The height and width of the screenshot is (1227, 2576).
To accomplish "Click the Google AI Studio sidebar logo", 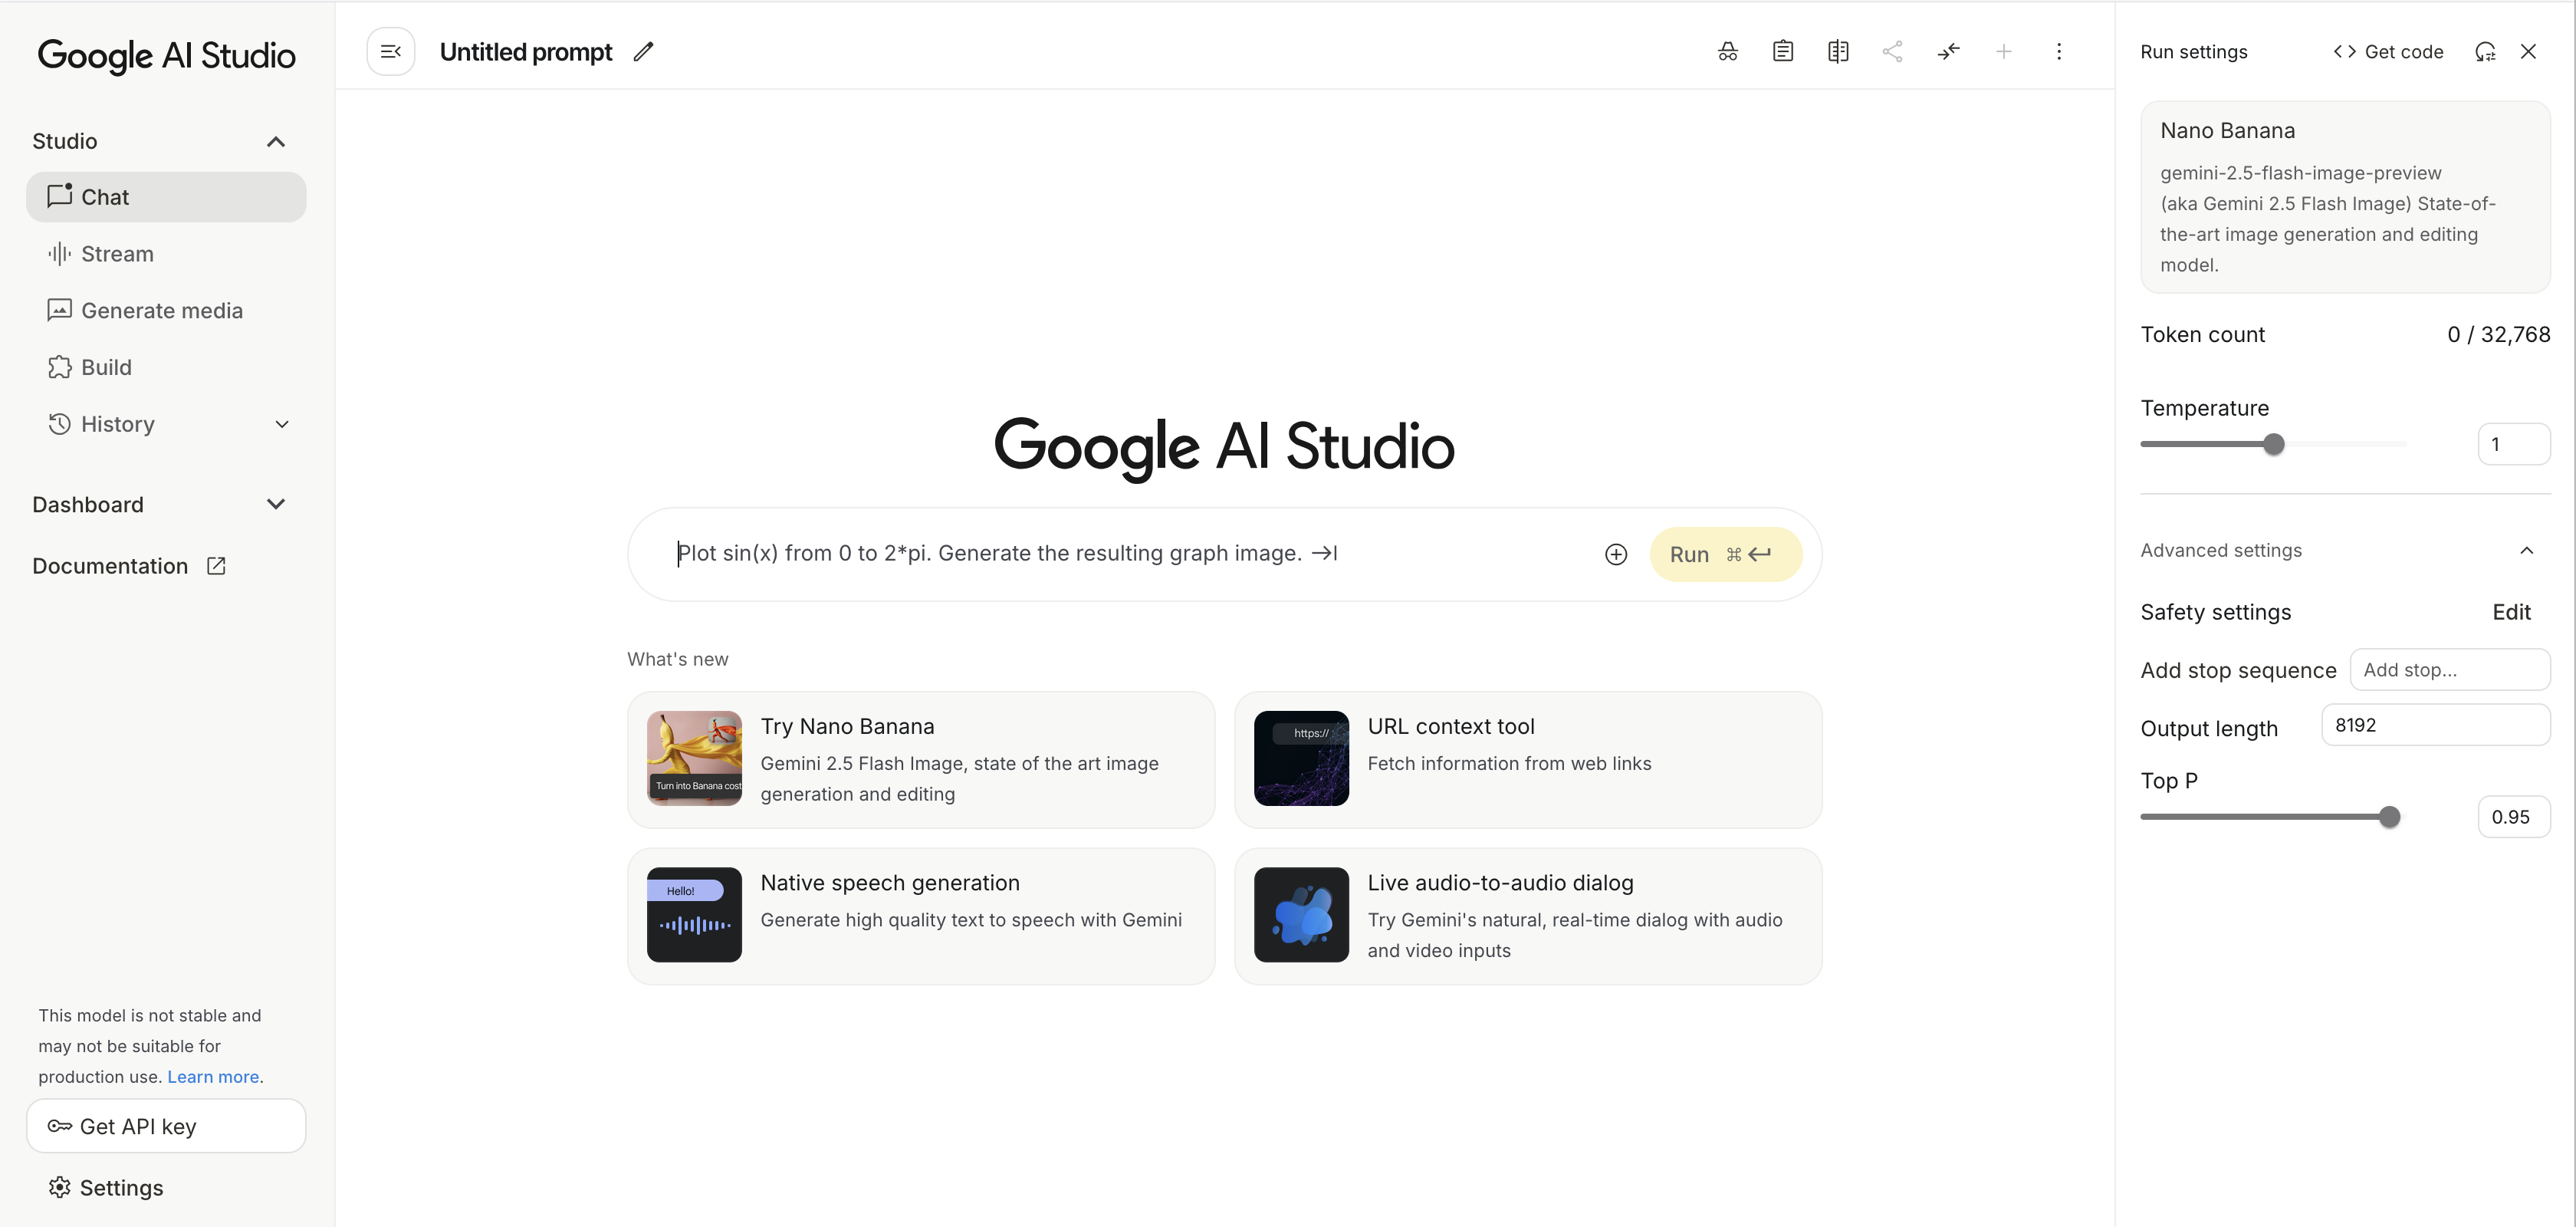I will point(166,55).
